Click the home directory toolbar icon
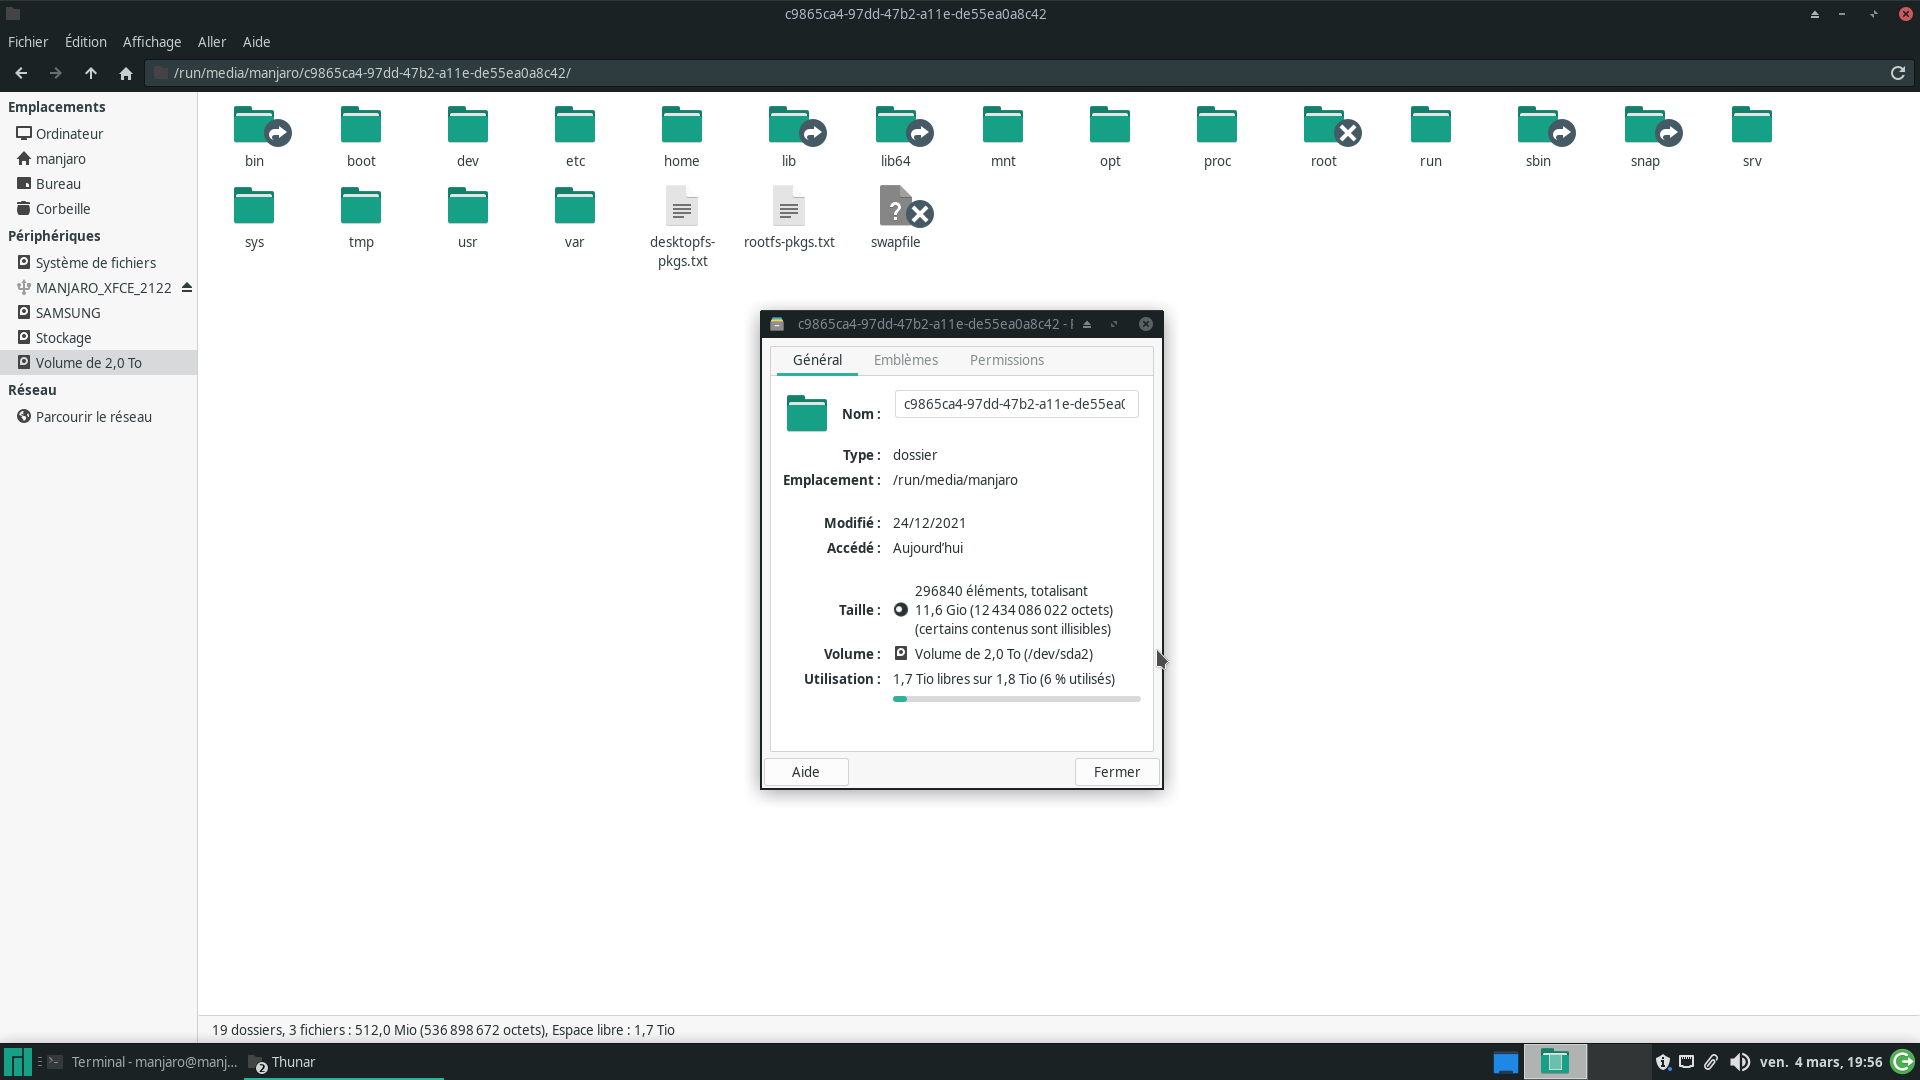Screen dimensions: 1920x1080 [126, 73]
